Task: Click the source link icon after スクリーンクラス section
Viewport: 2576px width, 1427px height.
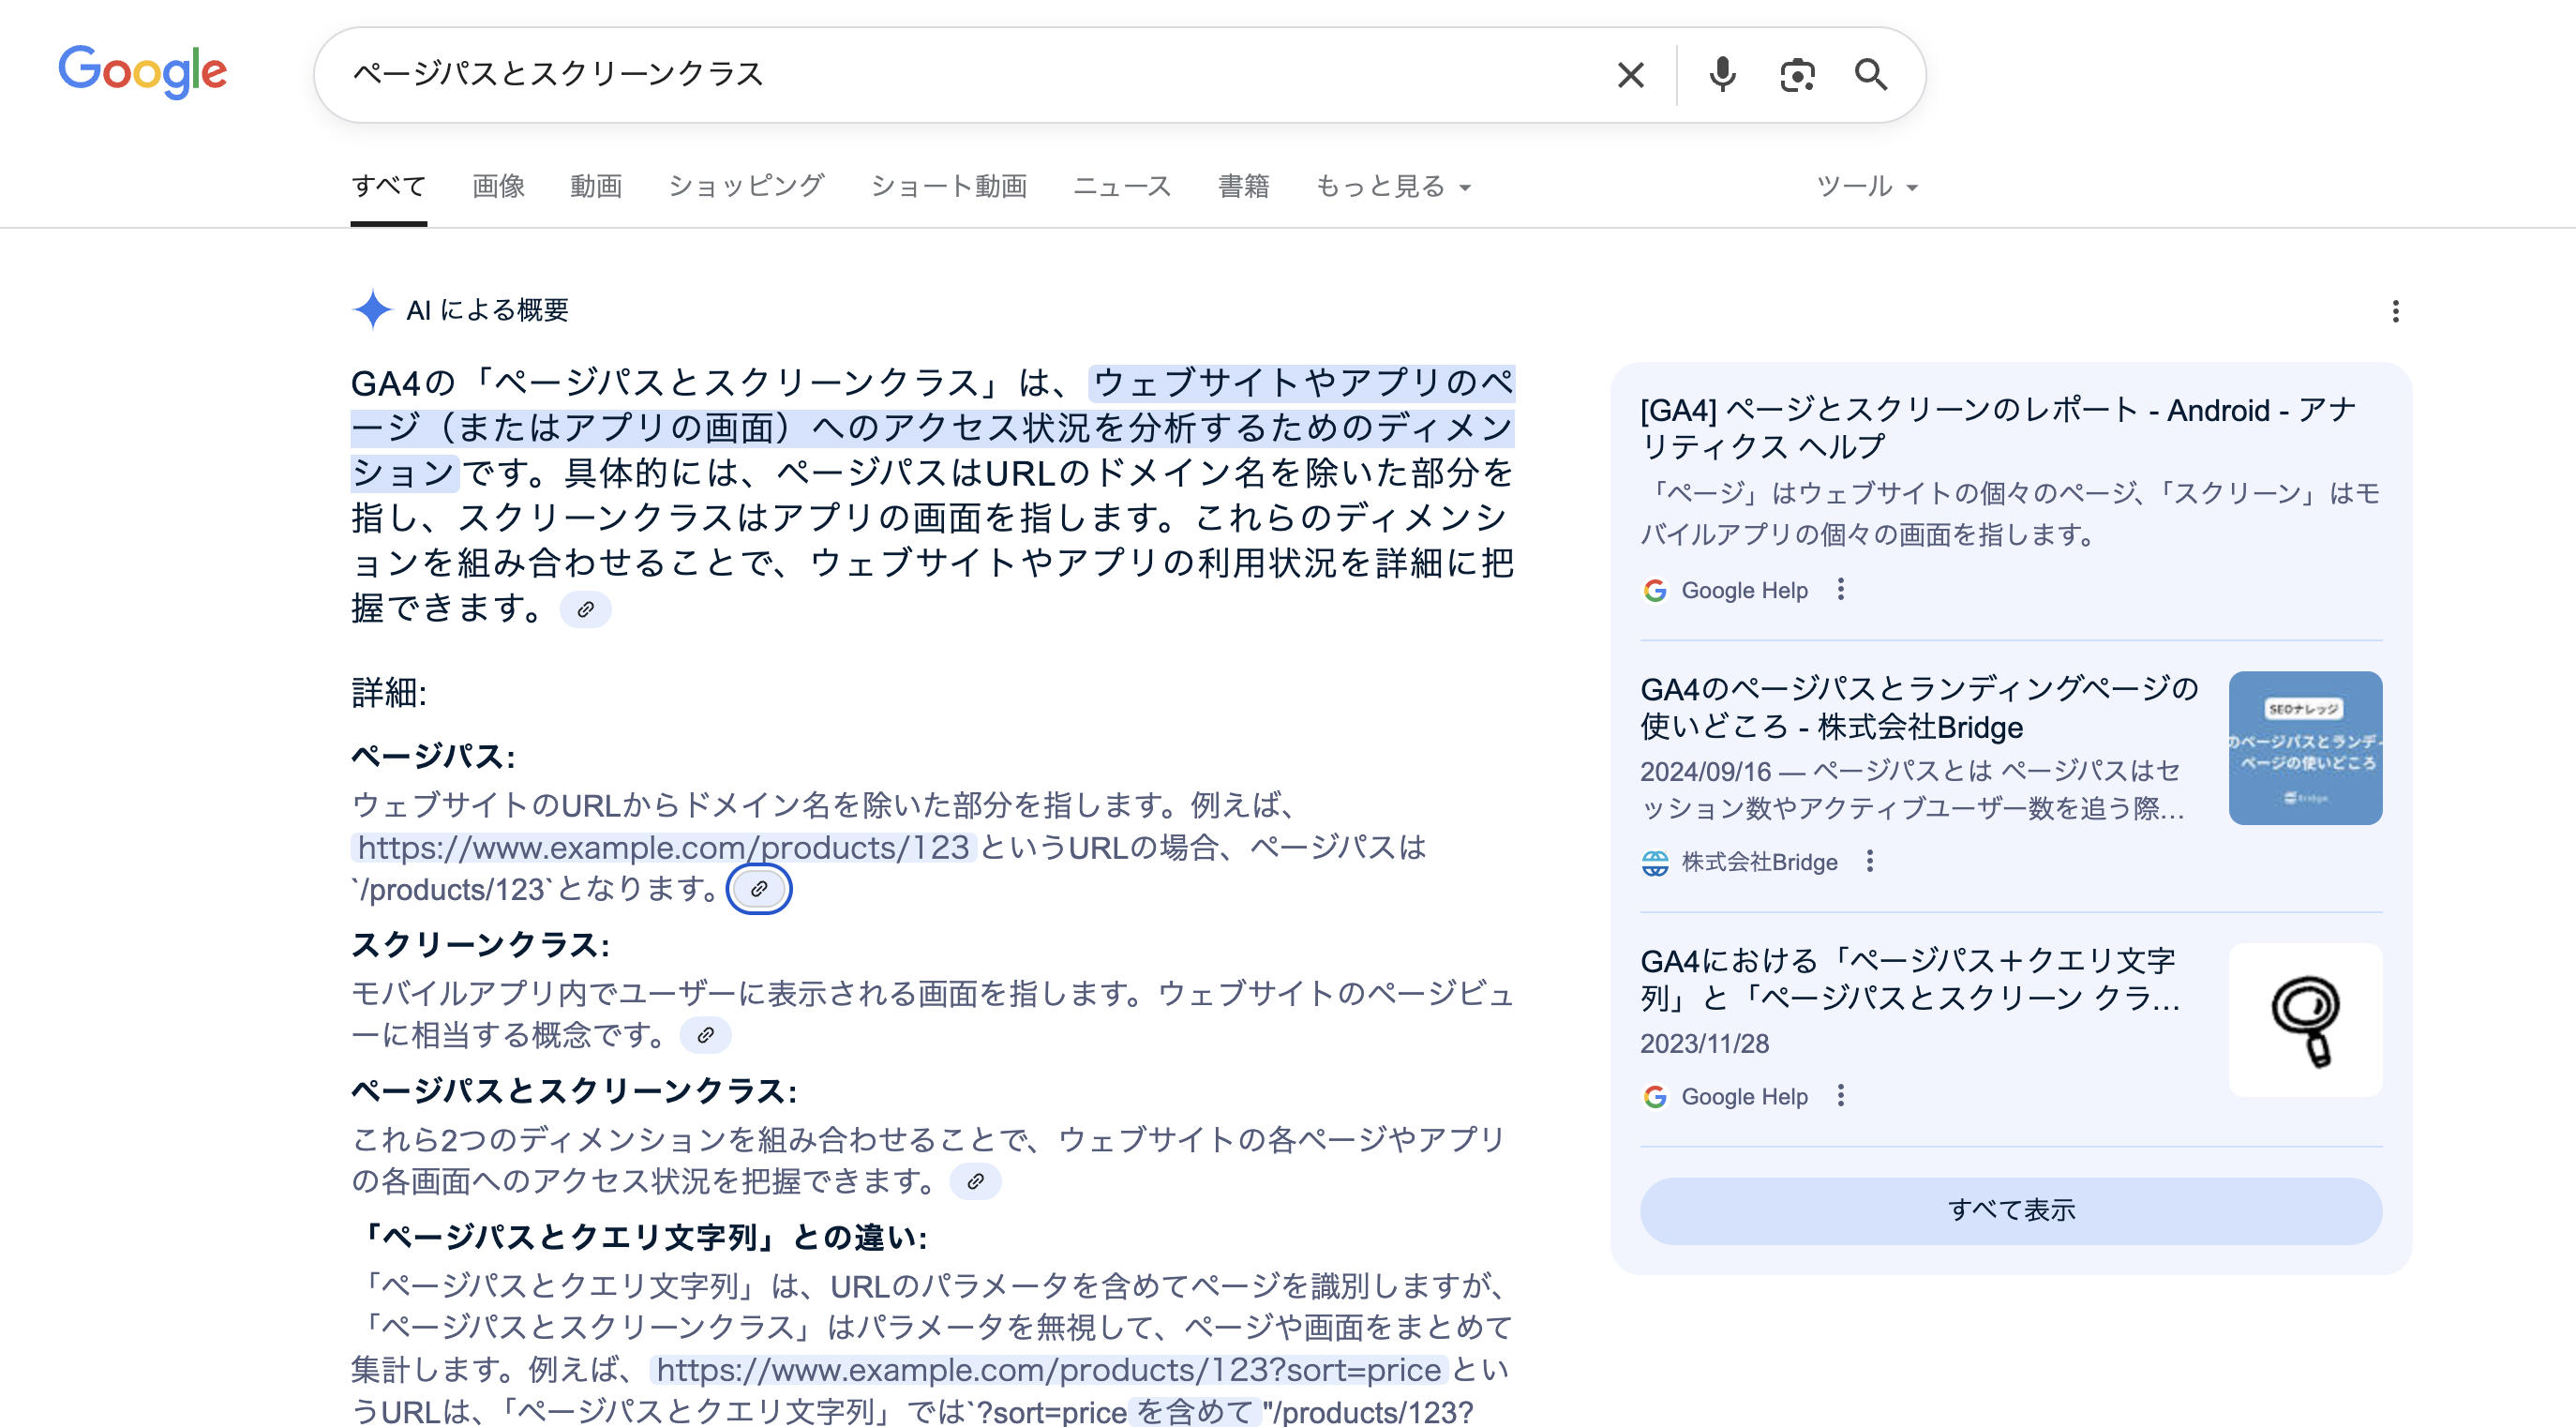Action: (707, 1035)
